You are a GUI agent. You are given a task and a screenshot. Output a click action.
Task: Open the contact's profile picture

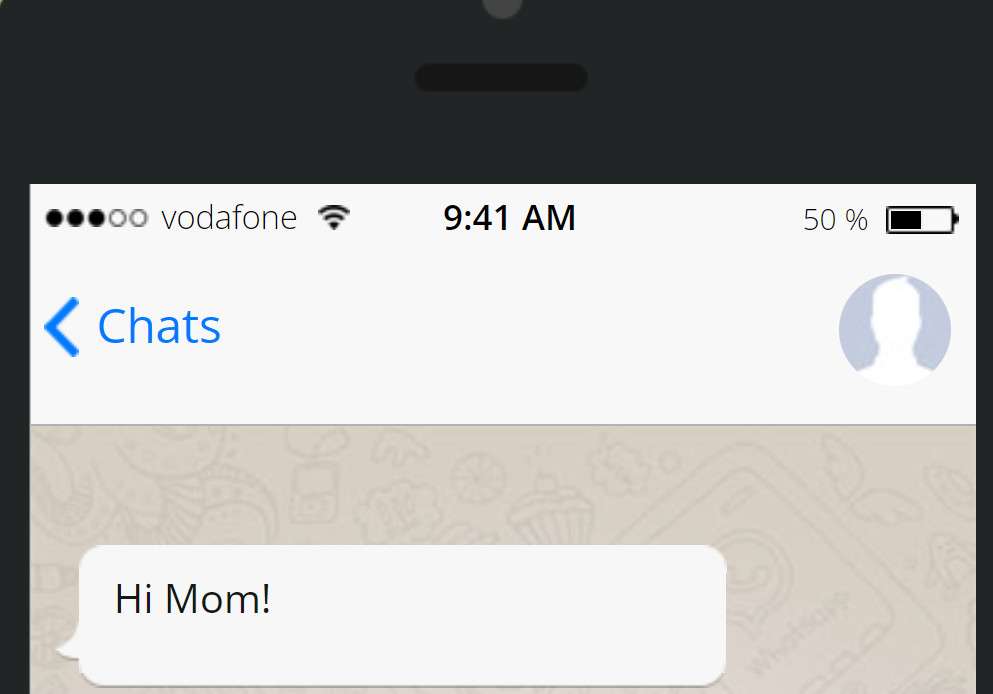pyautogui.click(x=894, y=329)
